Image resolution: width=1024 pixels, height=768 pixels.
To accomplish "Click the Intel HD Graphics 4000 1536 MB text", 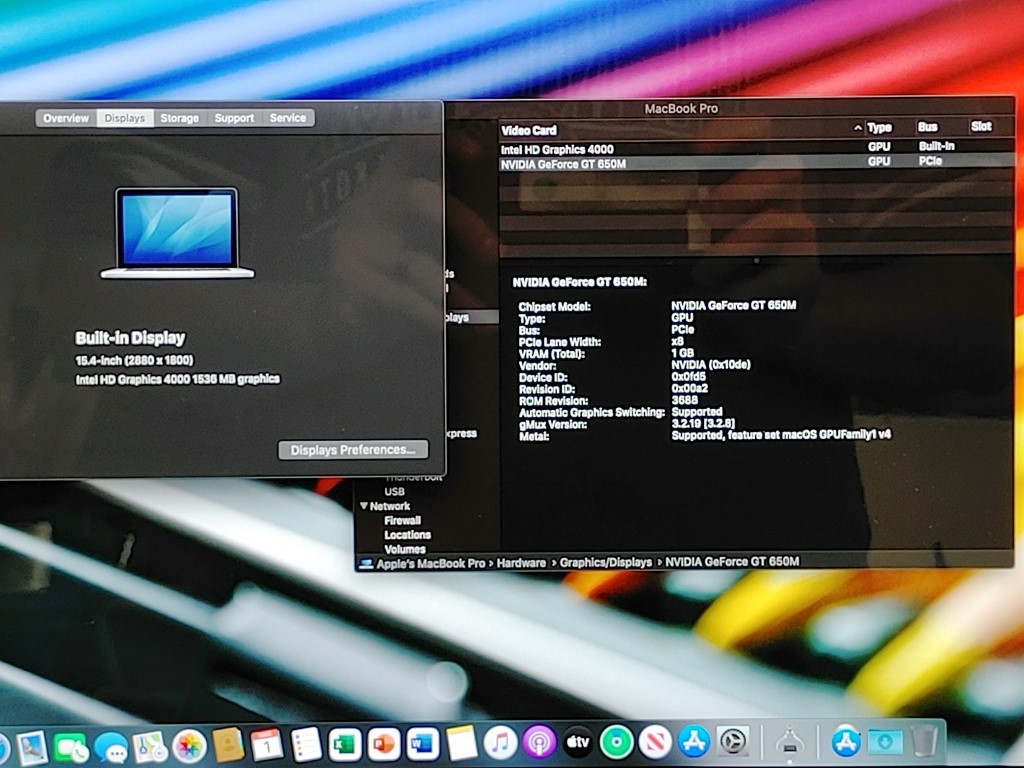I will [178, 379].
